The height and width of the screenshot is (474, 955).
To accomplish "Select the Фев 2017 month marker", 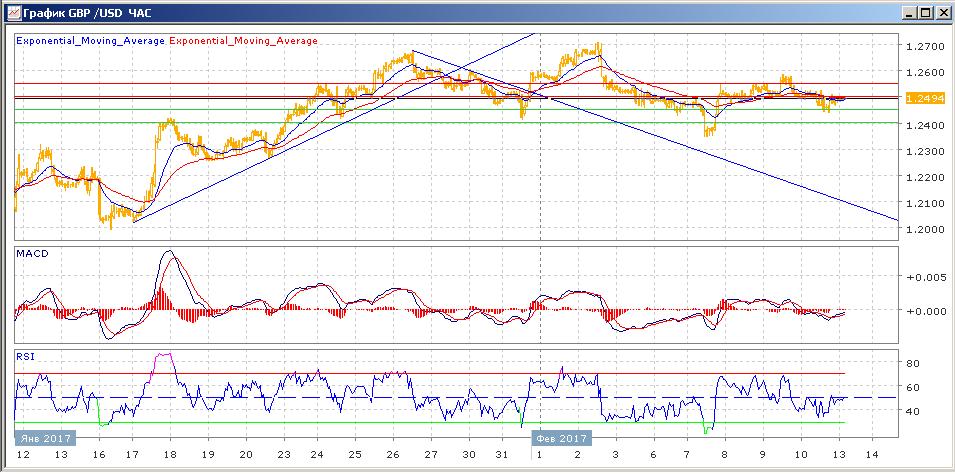I will tap(560, 438).
